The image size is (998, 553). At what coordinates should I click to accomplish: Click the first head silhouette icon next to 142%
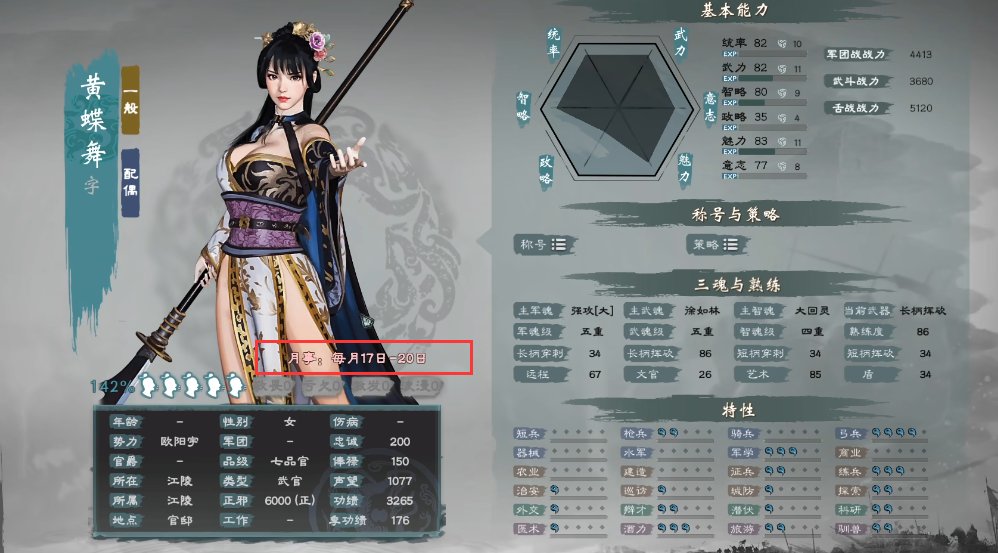point(148,385)
